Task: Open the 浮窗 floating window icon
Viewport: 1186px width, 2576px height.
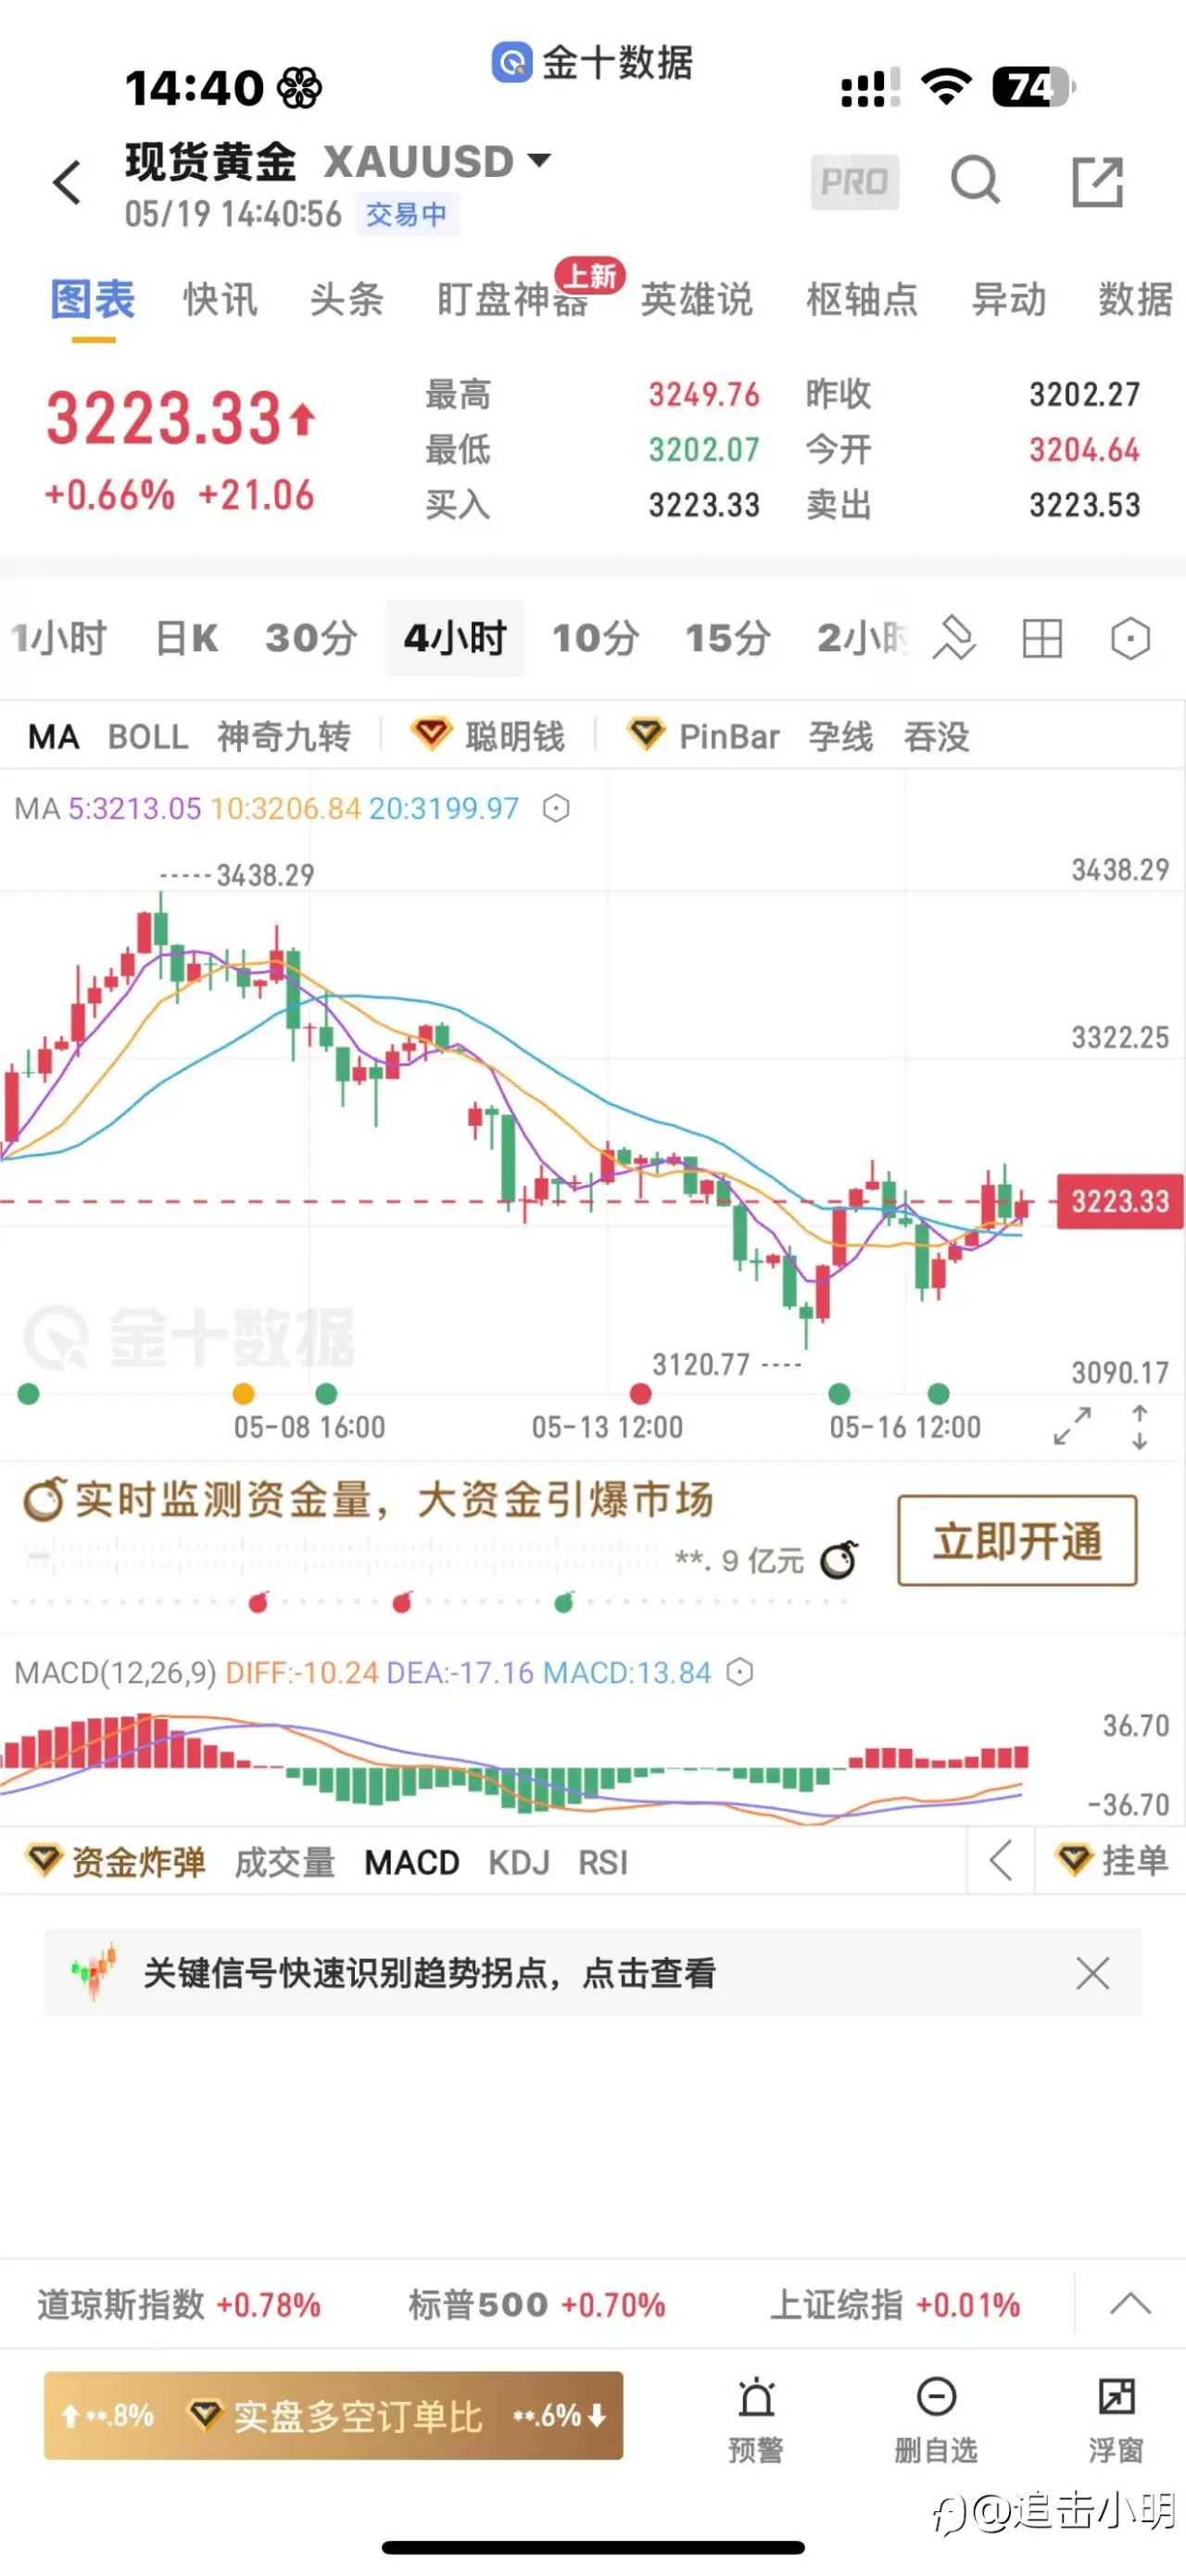Action: 1115,2418
